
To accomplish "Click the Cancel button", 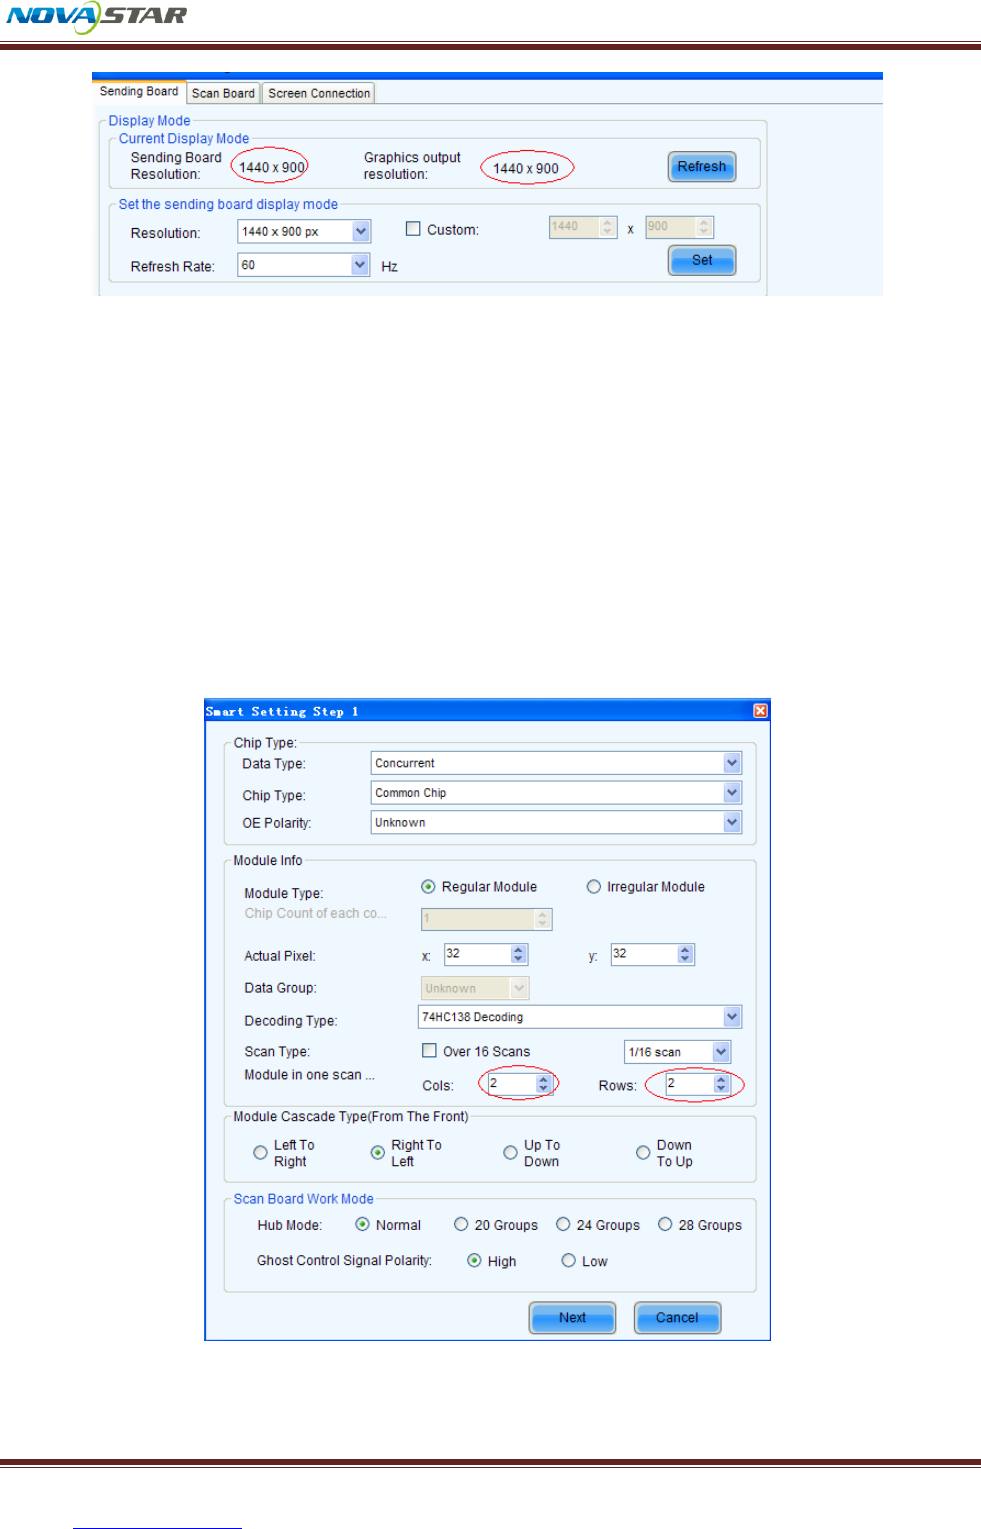I will [677, 1318].
